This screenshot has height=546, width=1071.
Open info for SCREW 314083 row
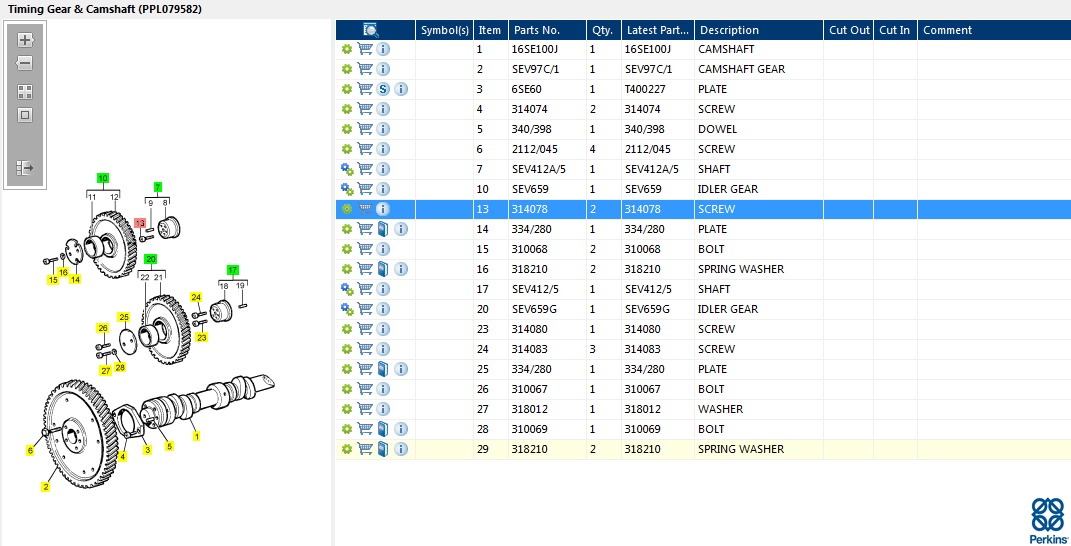click(383, 349)
